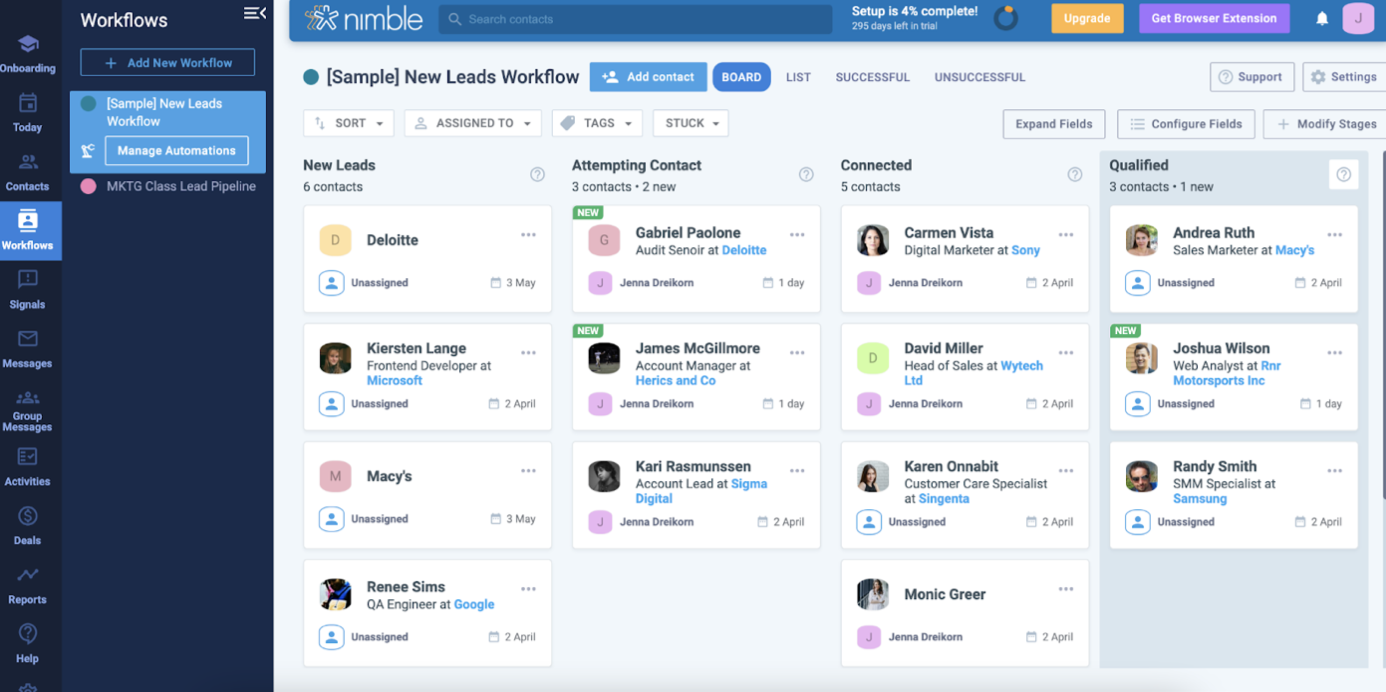Open the Successful tab
This screenshot has width=1386, height=692.
(x=872, y=77)
